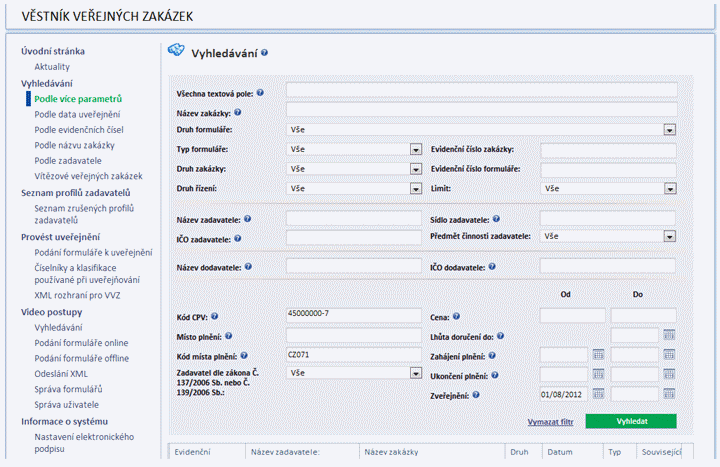The width and height of the screenshot is (720, 467).
Task: Select Podle více parametrů search
Action: click(x=78, y=99)
